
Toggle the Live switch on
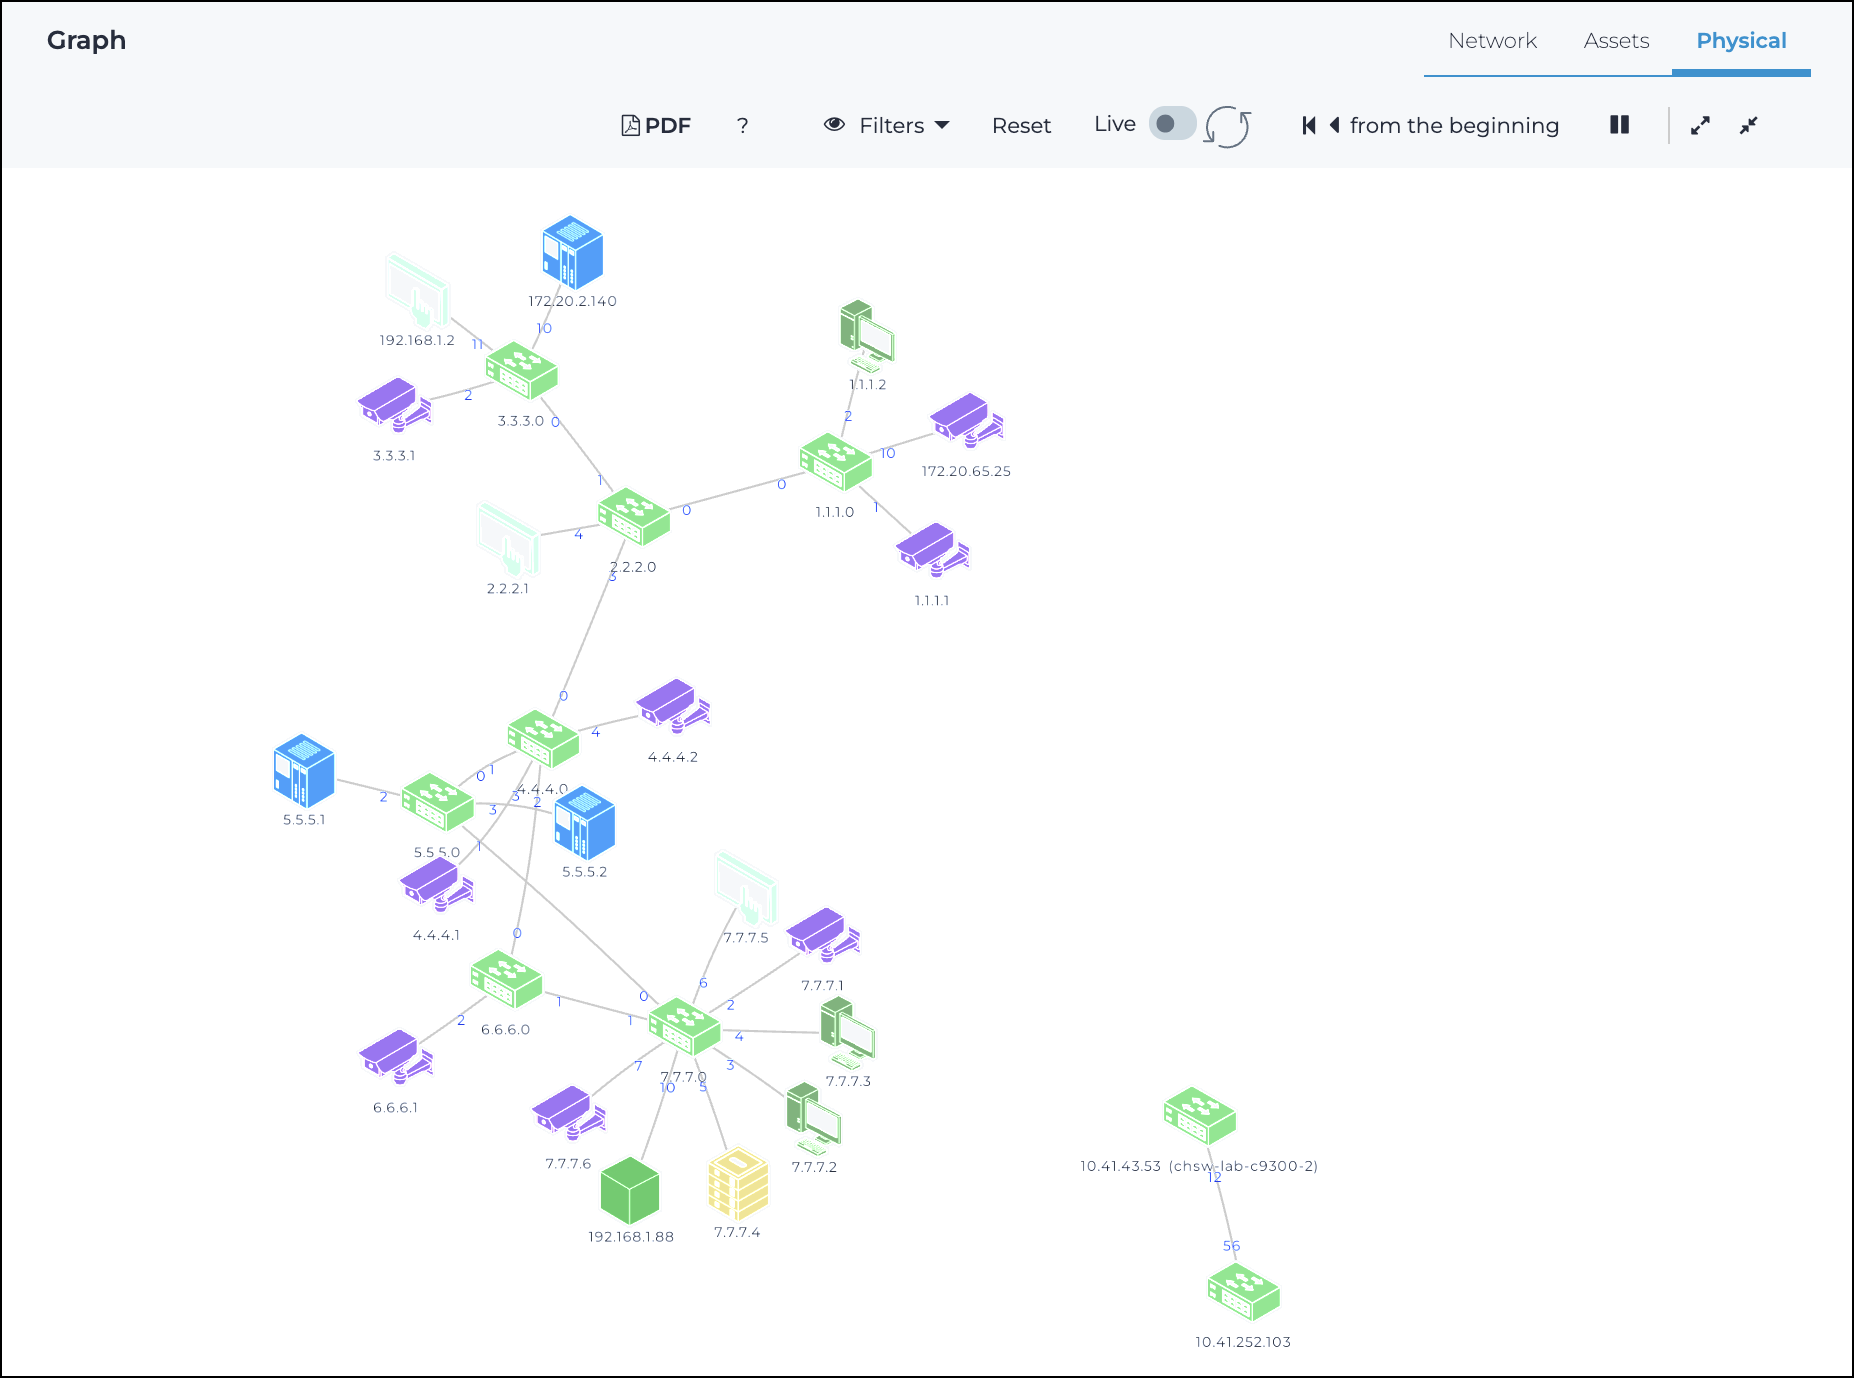tap(1171, 124)
